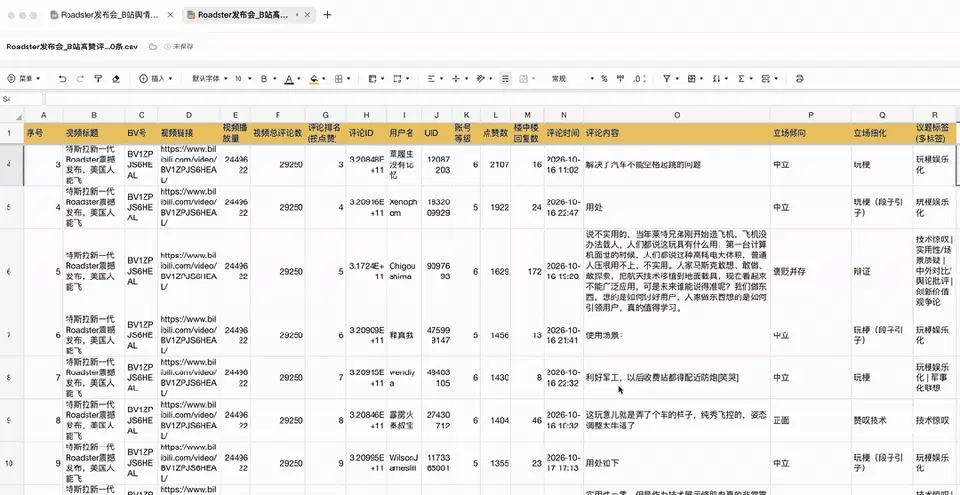Screen dimensions: 960x495
Task: Click the freeze panes icon
Action: click(372, 78)
